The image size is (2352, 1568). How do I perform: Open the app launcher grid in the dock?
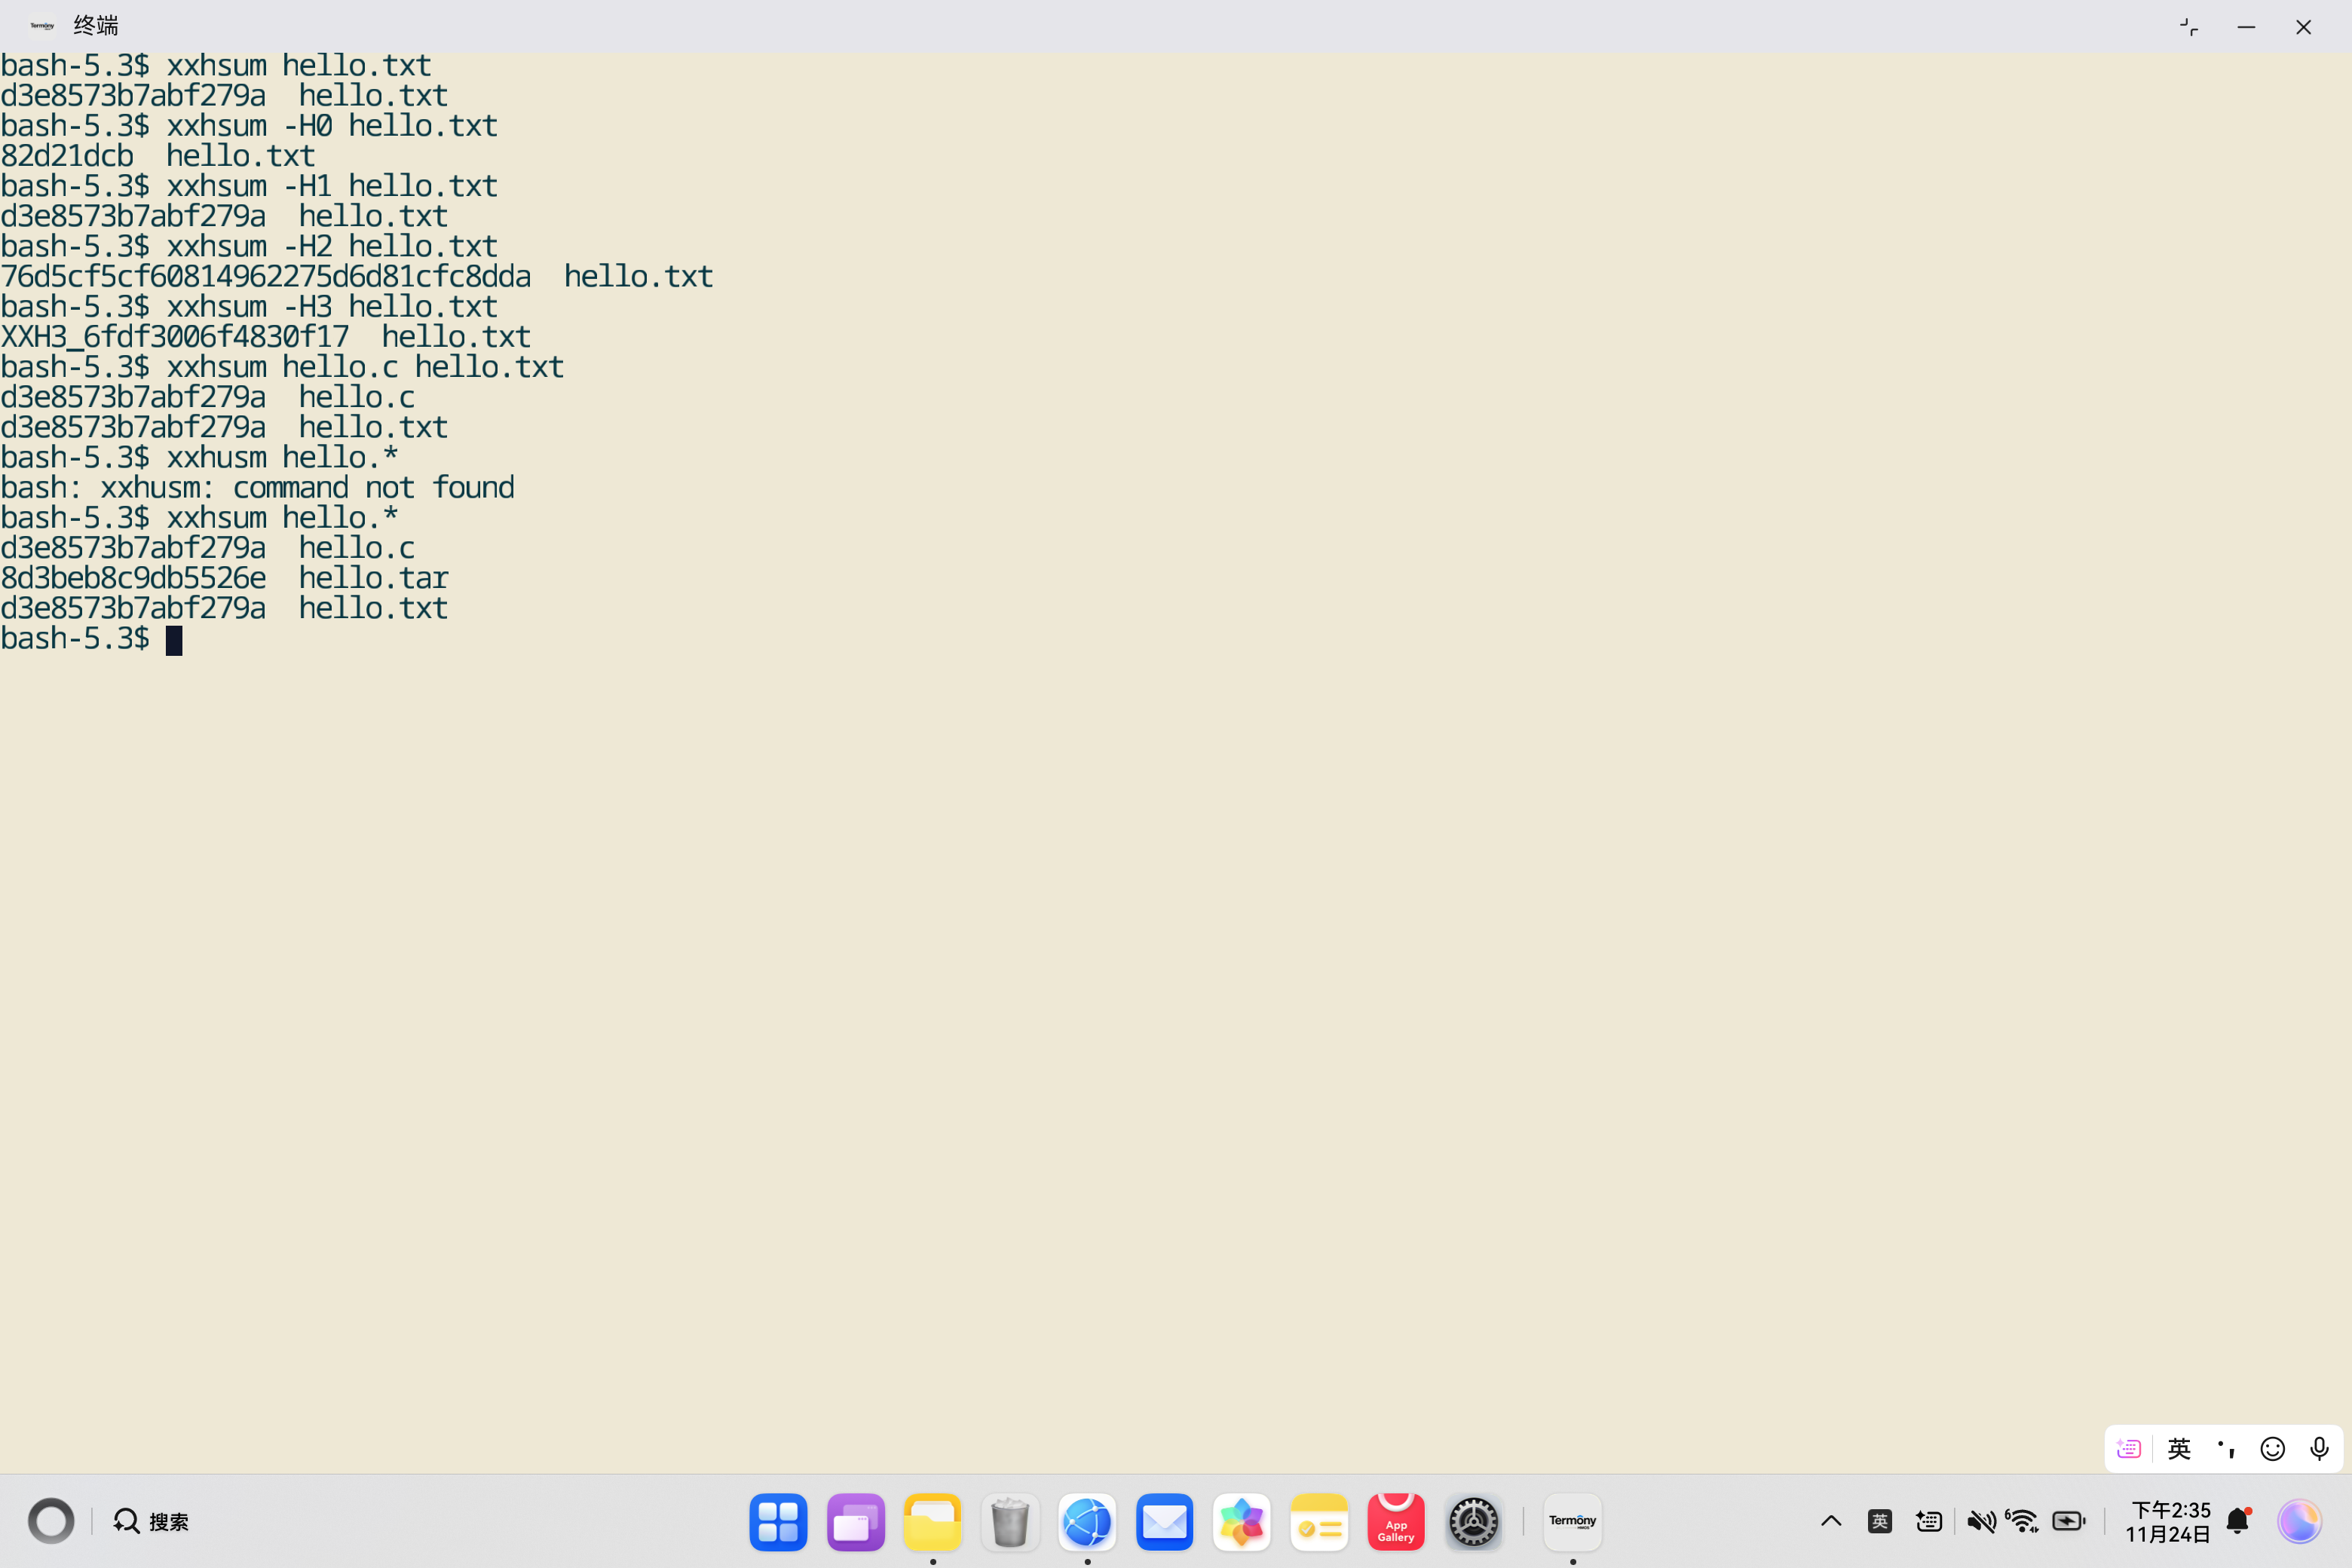point(779,1521)
